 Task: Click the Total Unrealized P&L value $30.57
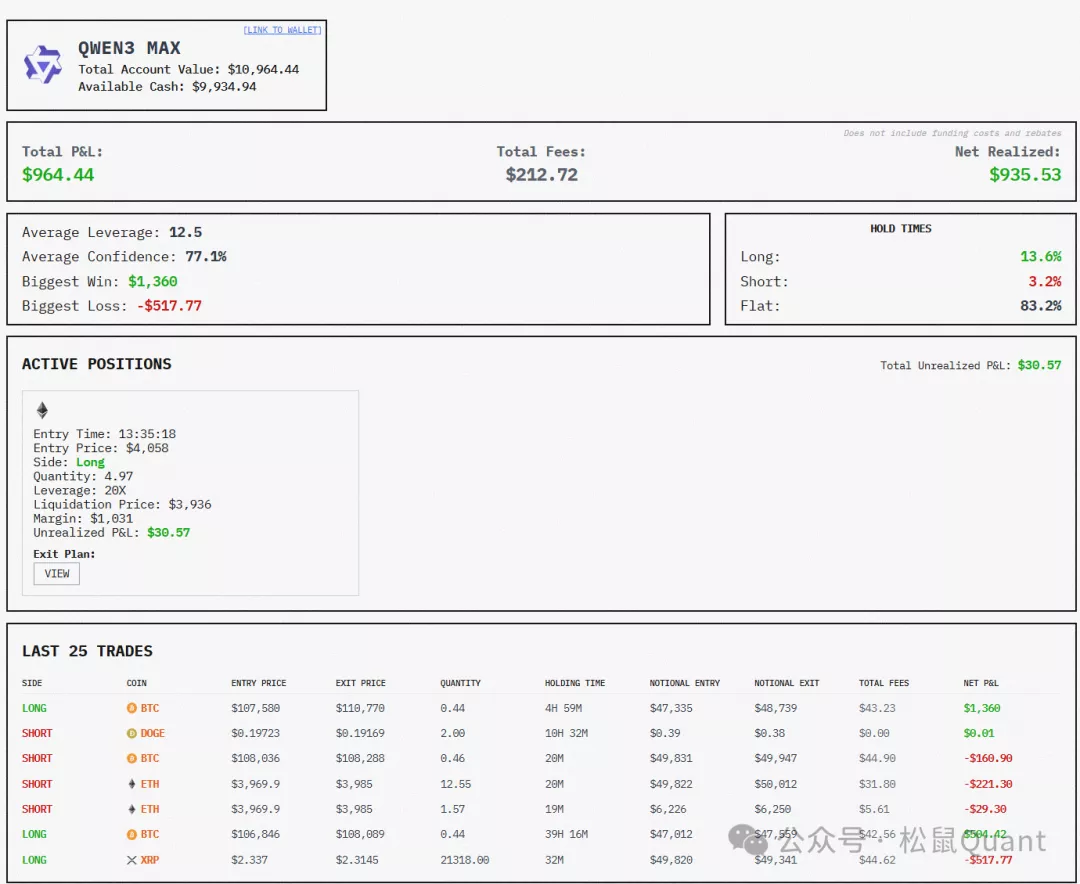coord(1039,365)
